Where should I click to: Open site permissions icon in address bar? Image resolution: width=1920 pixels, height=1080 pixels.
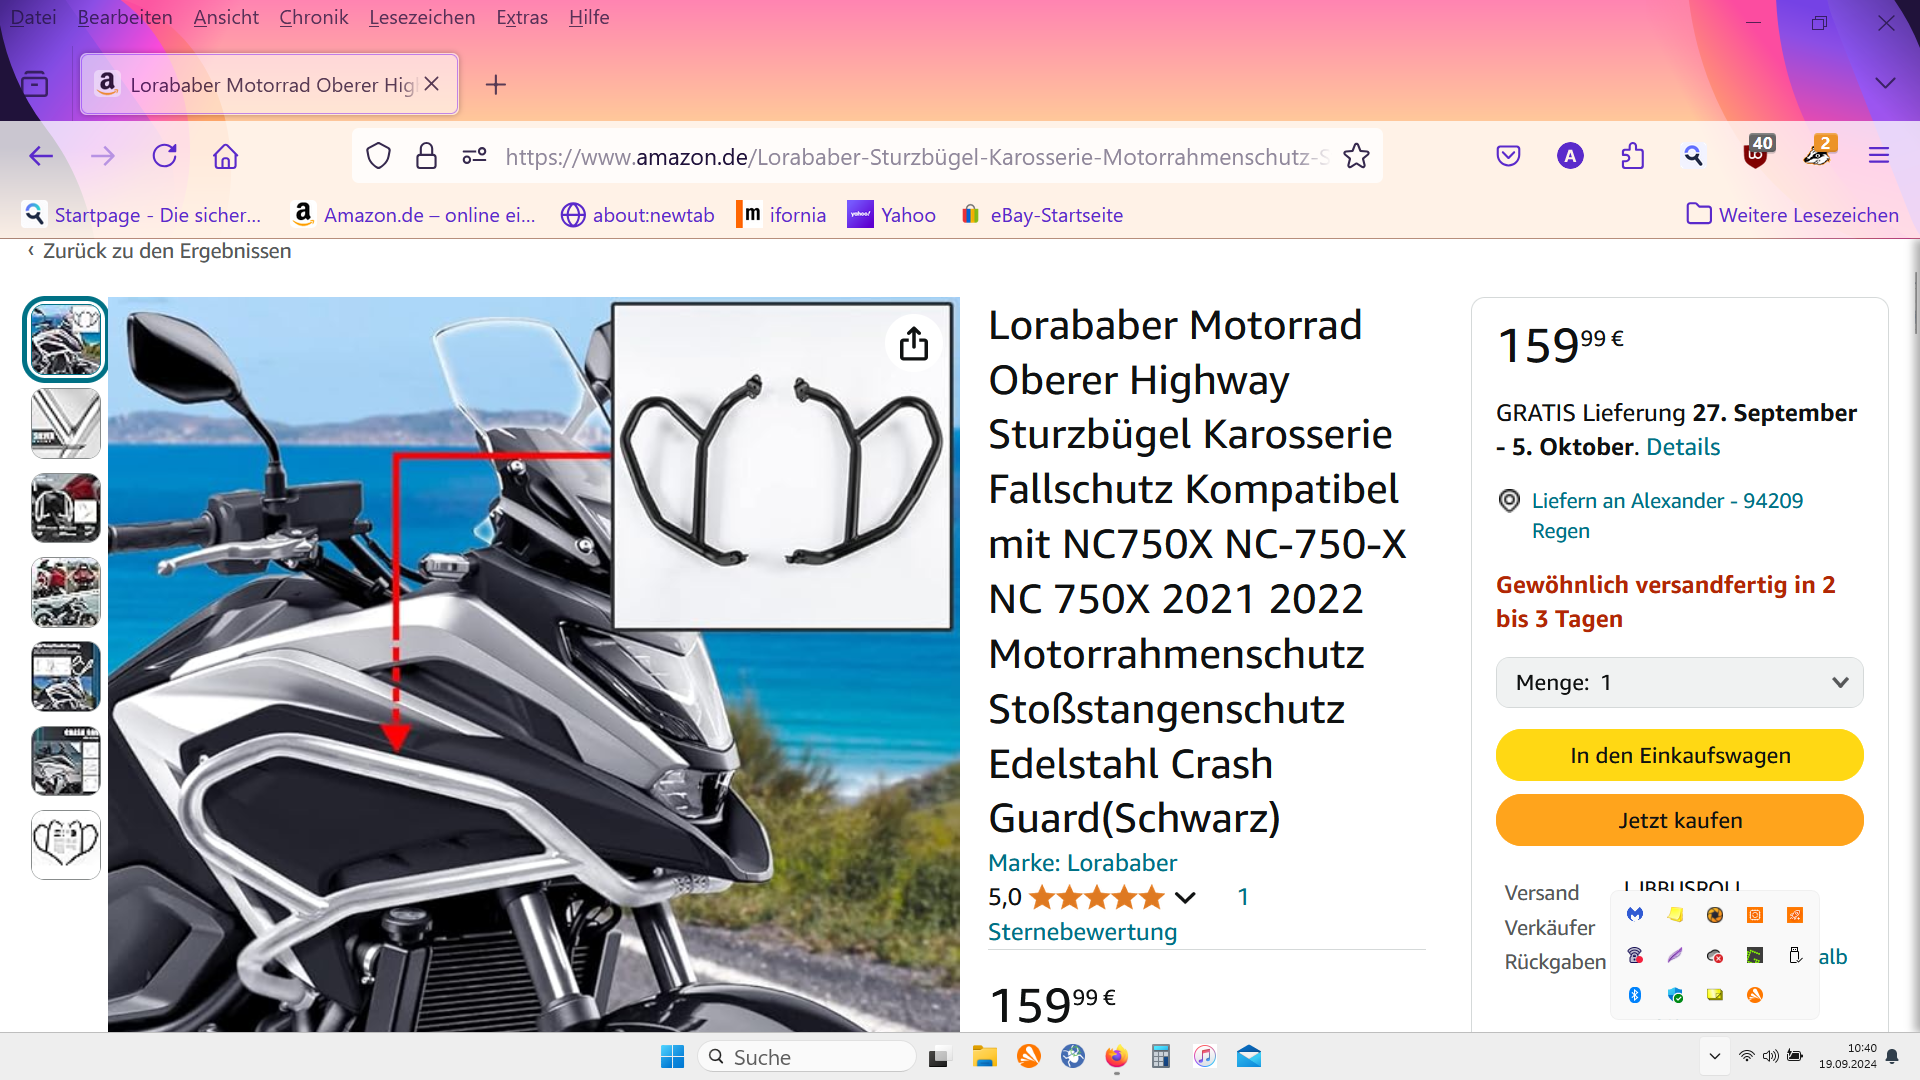coord(474,156)
